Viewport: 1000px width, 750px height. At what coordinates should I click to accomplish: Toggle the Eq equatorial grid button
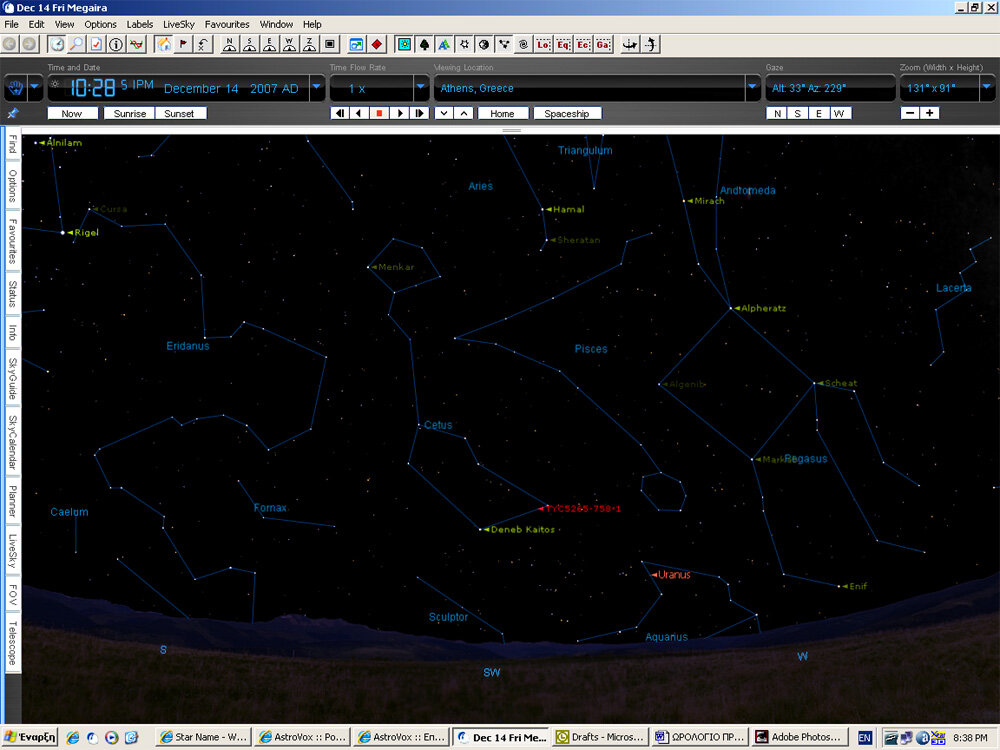point(564,44)
